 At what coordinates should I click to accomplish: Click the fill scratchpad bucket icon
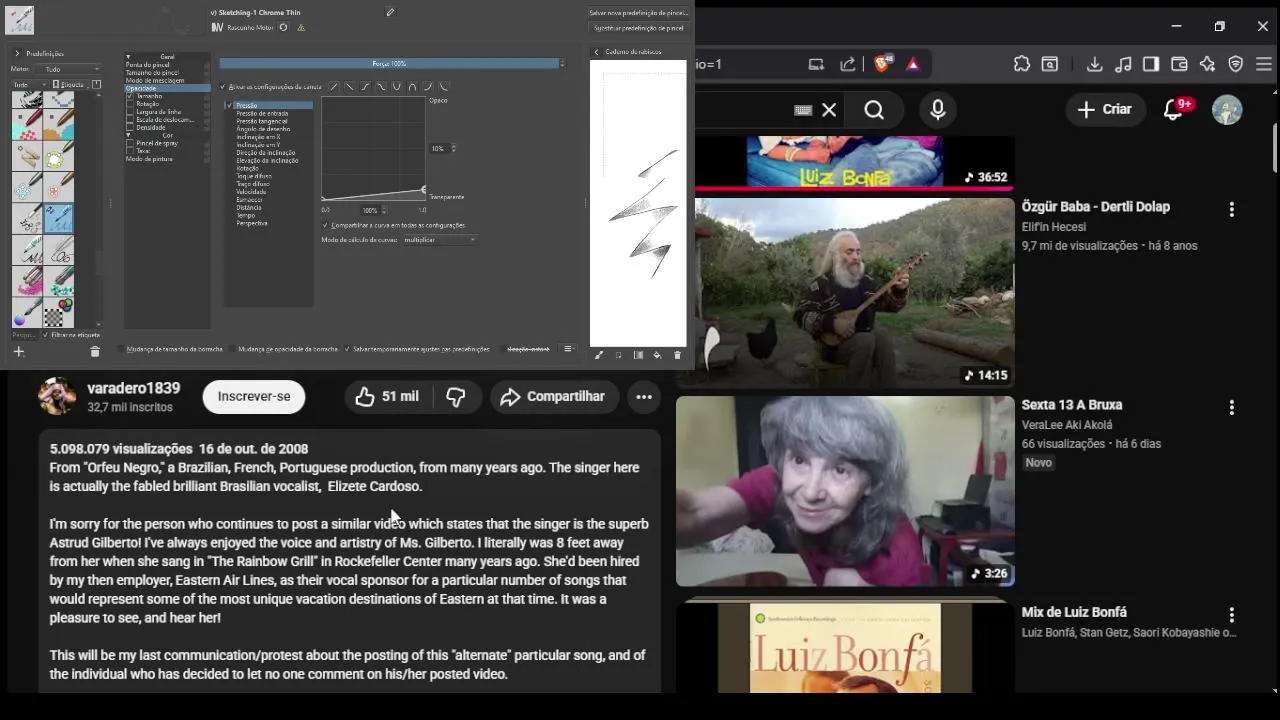click(x=657, y=355)
